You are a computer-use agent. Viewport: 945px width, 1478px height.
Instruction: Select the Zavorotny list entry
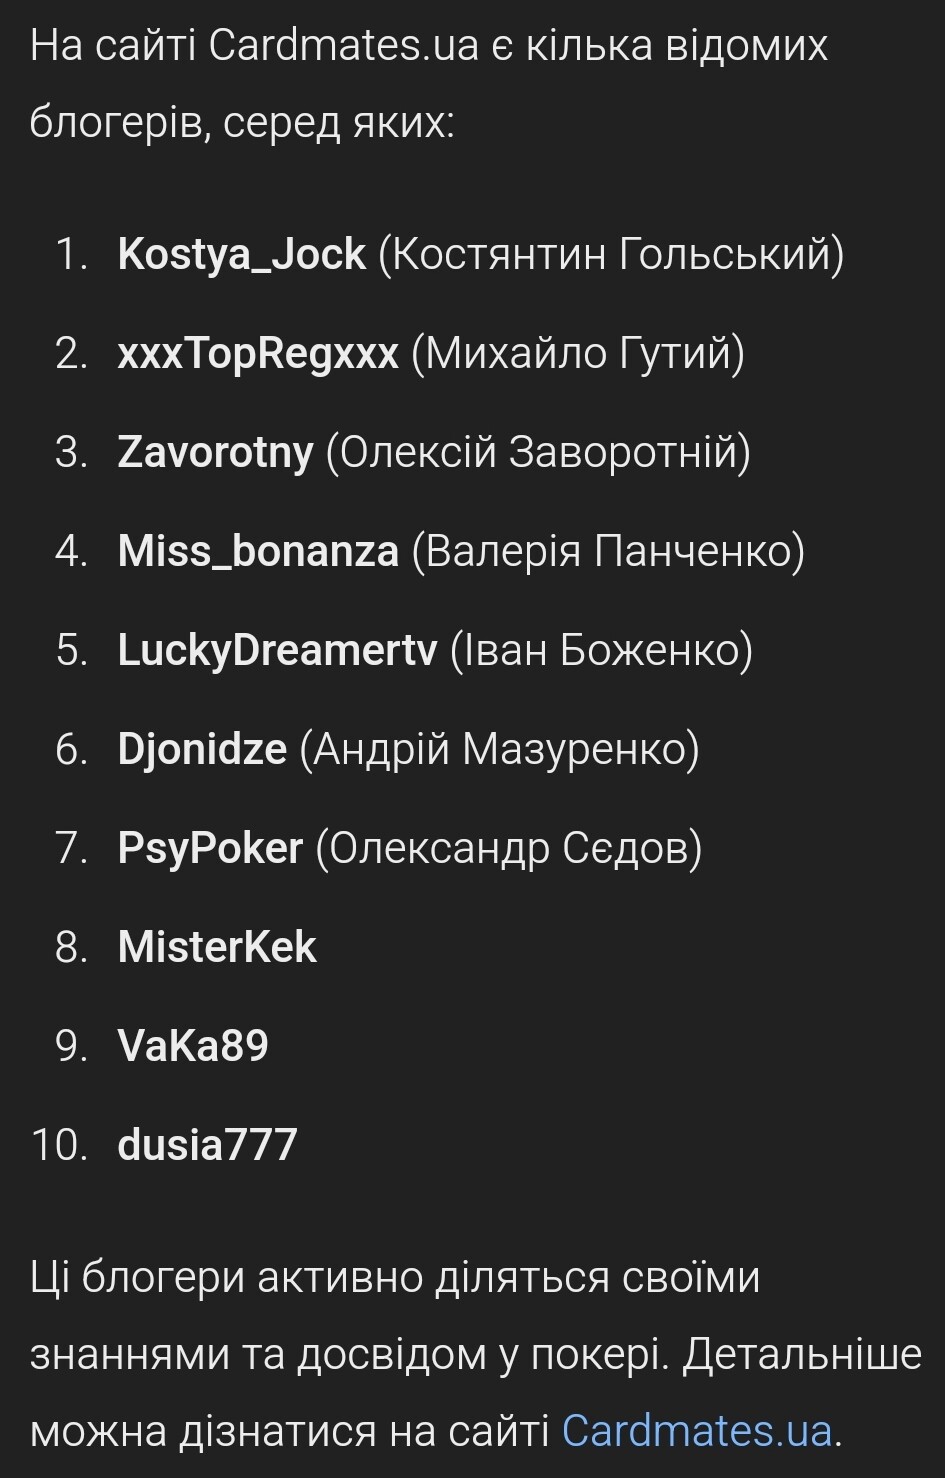215,452
